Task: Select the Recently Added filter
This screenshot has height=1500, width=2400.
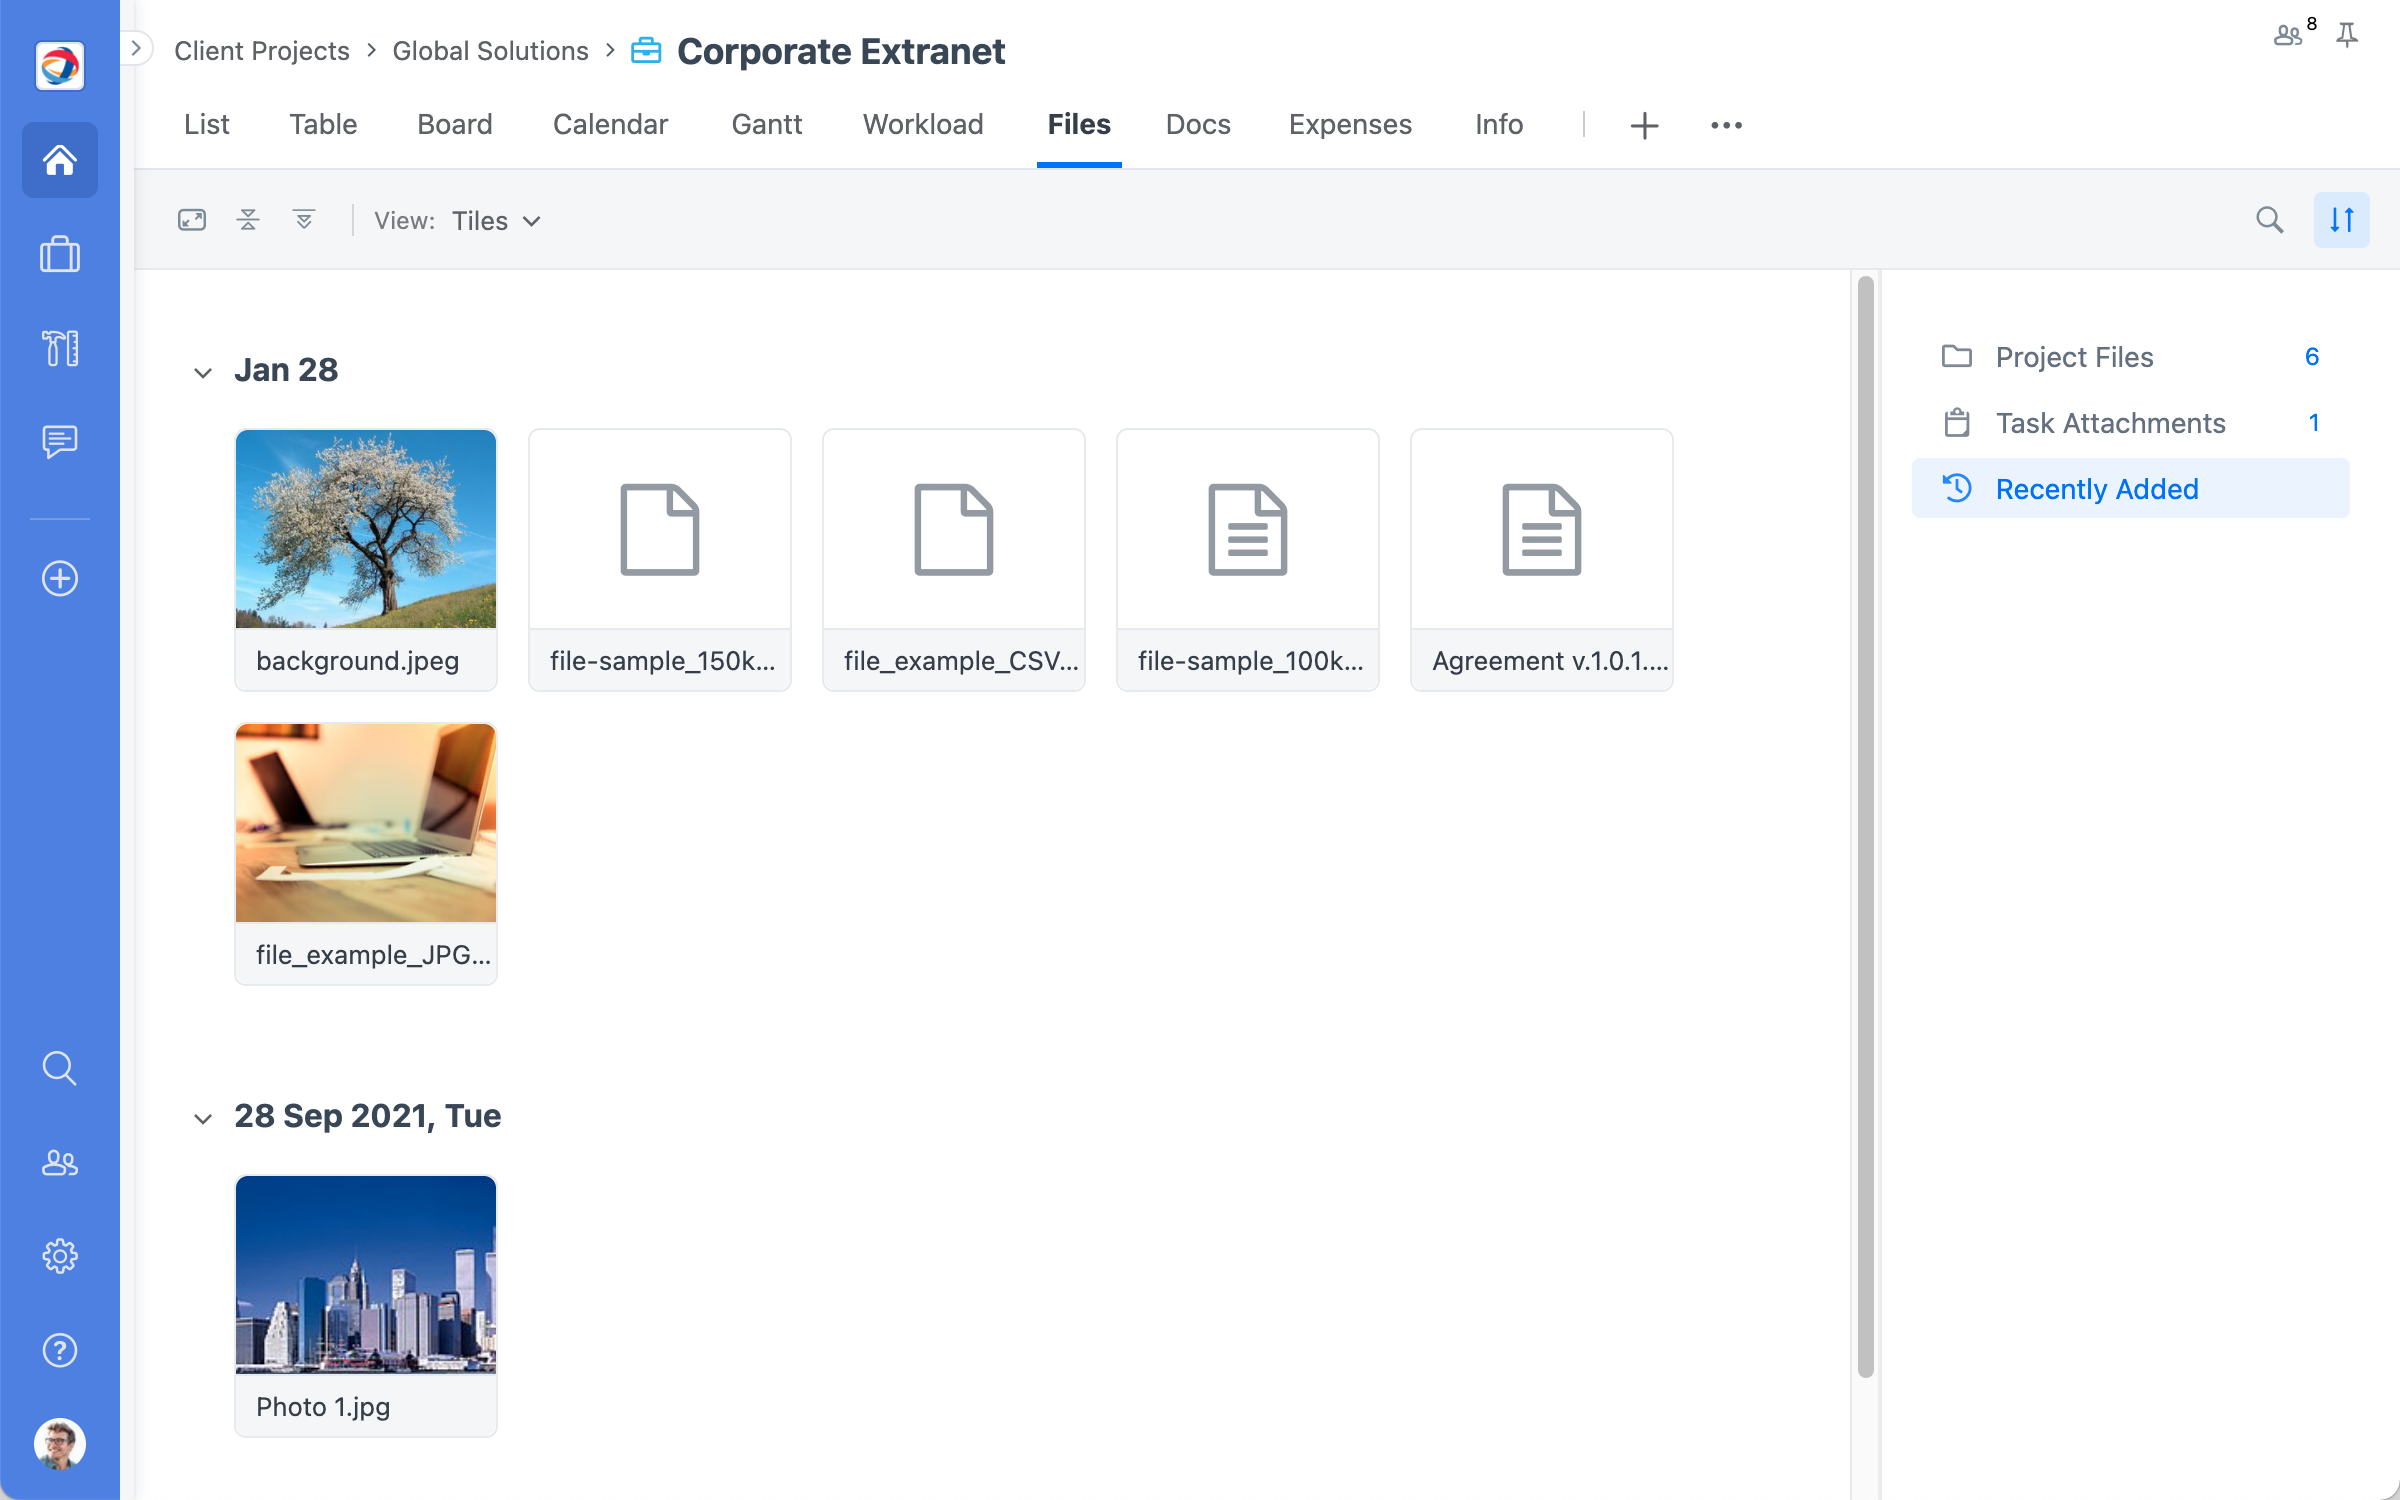Action: (x=2130, y=489)
